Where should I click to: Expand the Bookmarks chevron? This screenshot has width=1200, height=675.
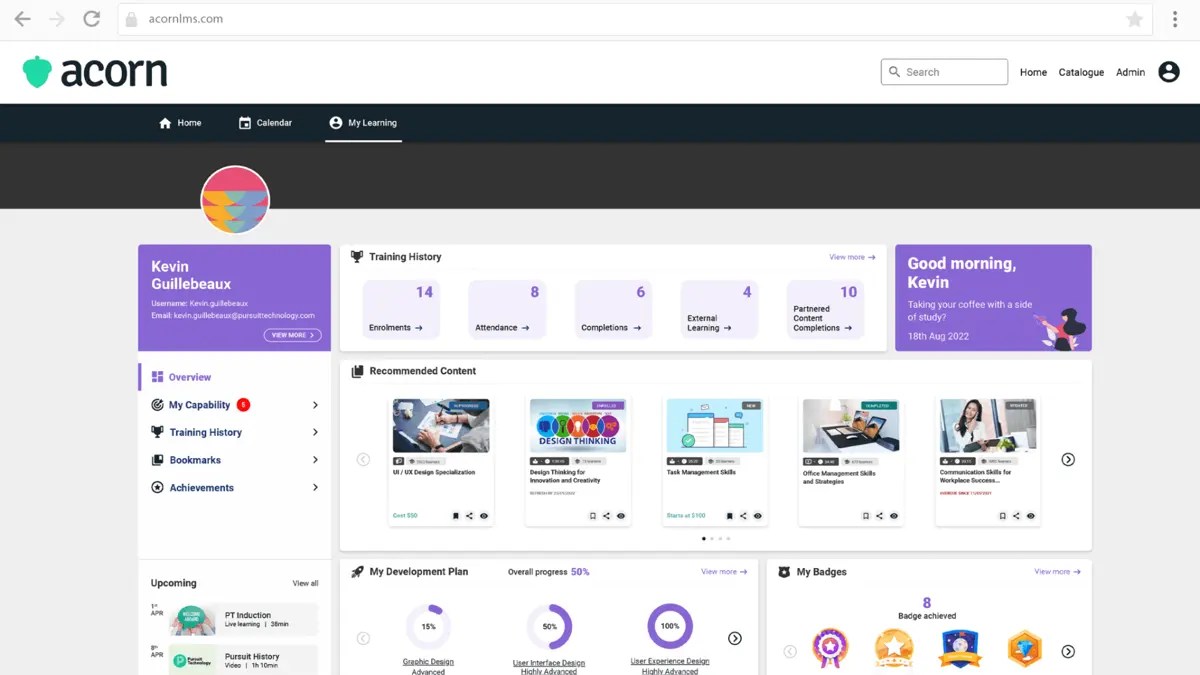coord(315,460)
